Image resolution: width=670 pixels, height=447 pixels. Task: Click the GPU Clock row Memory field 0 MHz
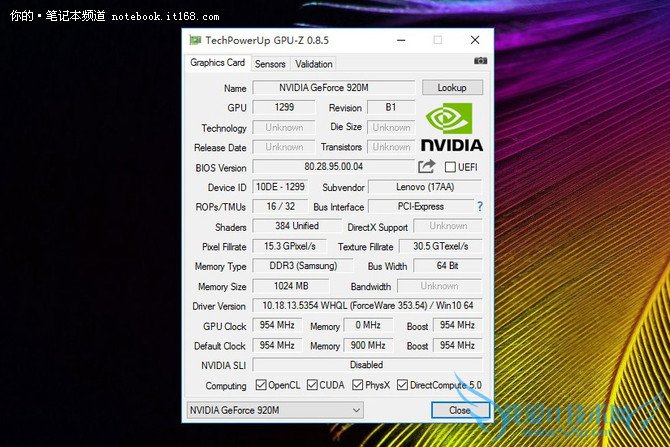coord(368,325)
